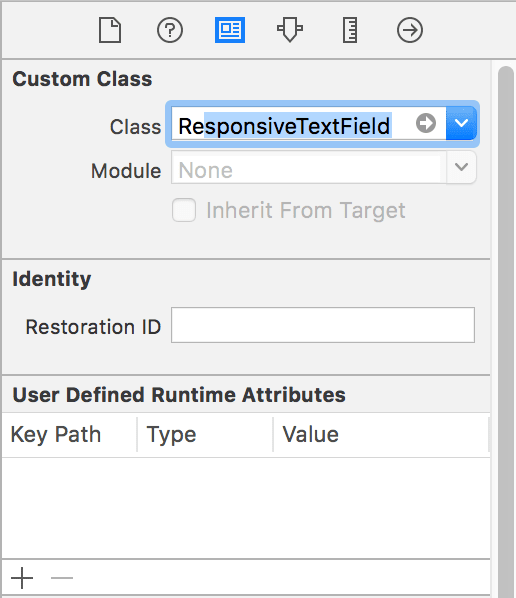Click the User Defined Runtime Attributes heading

(x=179, y=395)
